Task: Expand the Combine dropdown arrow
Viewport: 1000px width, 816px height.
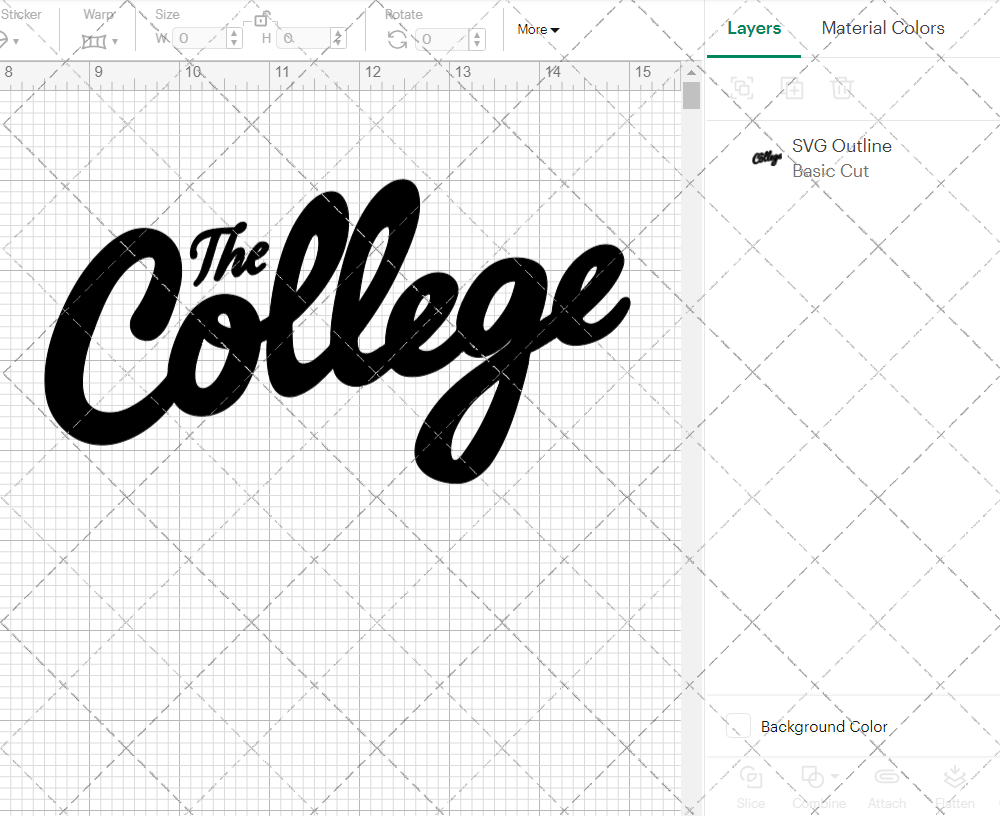Action: 835,776
